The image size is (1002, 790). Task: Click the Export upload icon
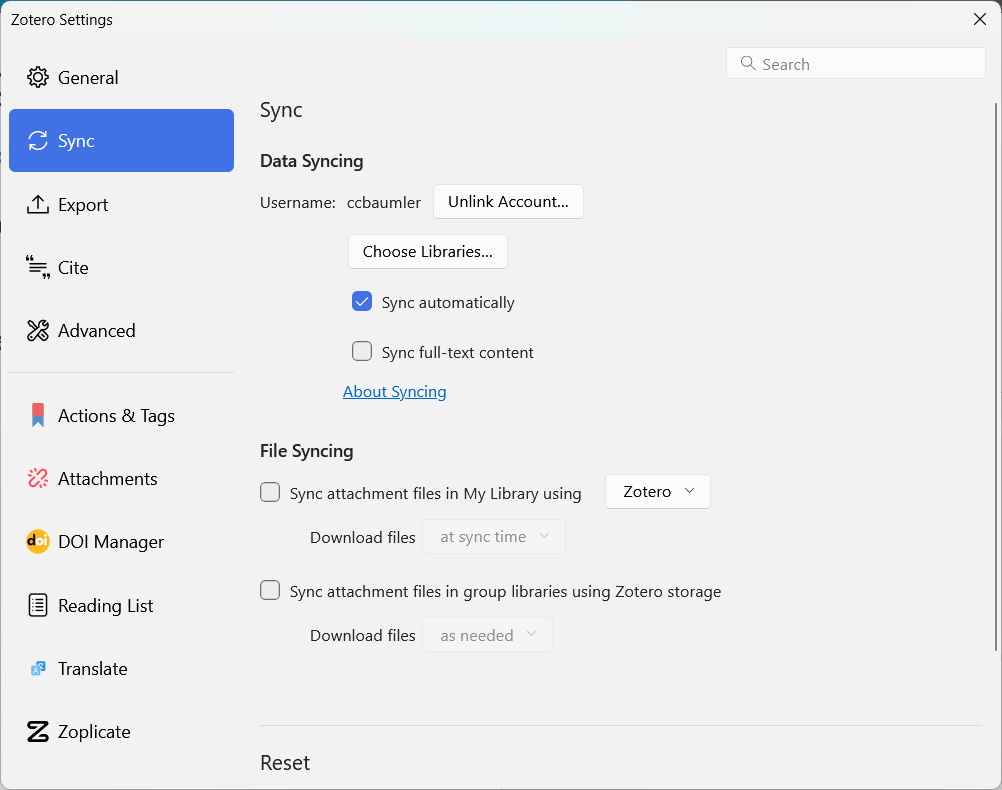[x=38, y=205]
